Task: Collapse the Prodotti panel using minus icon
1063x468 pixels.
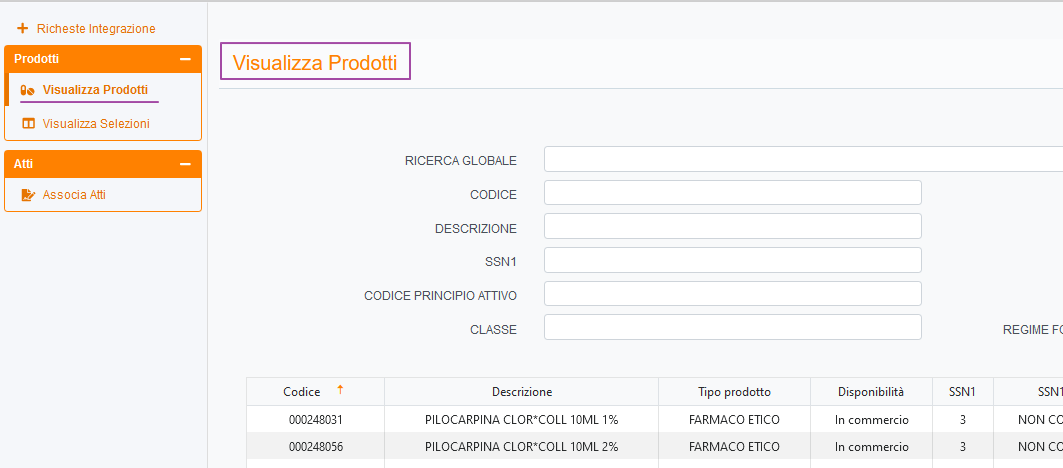Action: 185,59
